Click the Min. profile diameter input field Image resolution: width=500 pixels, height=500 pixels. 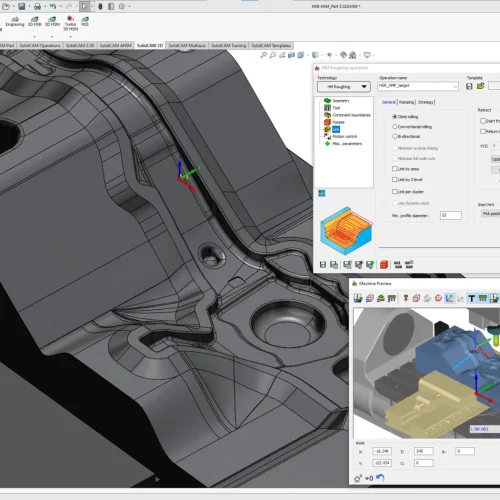[451, 215]
